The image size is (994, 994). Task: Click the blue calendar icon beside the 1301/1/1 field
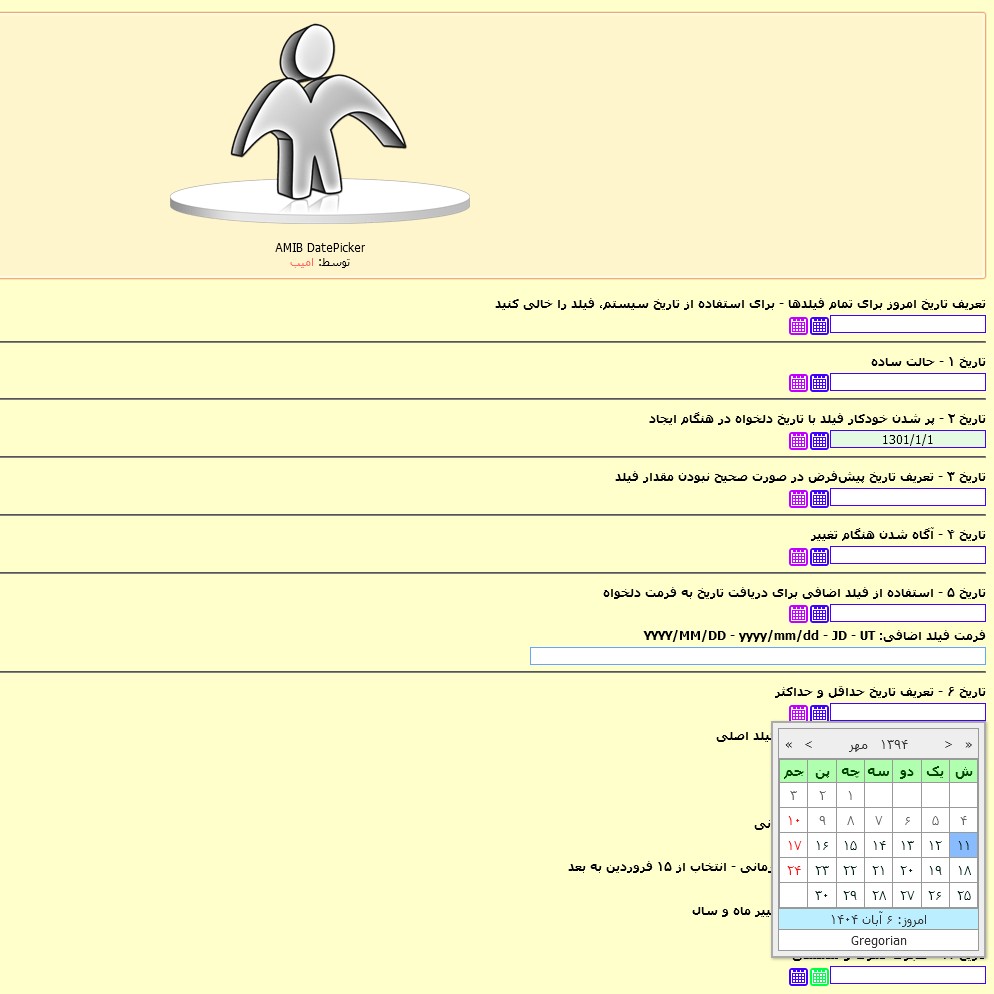(819, 440)
